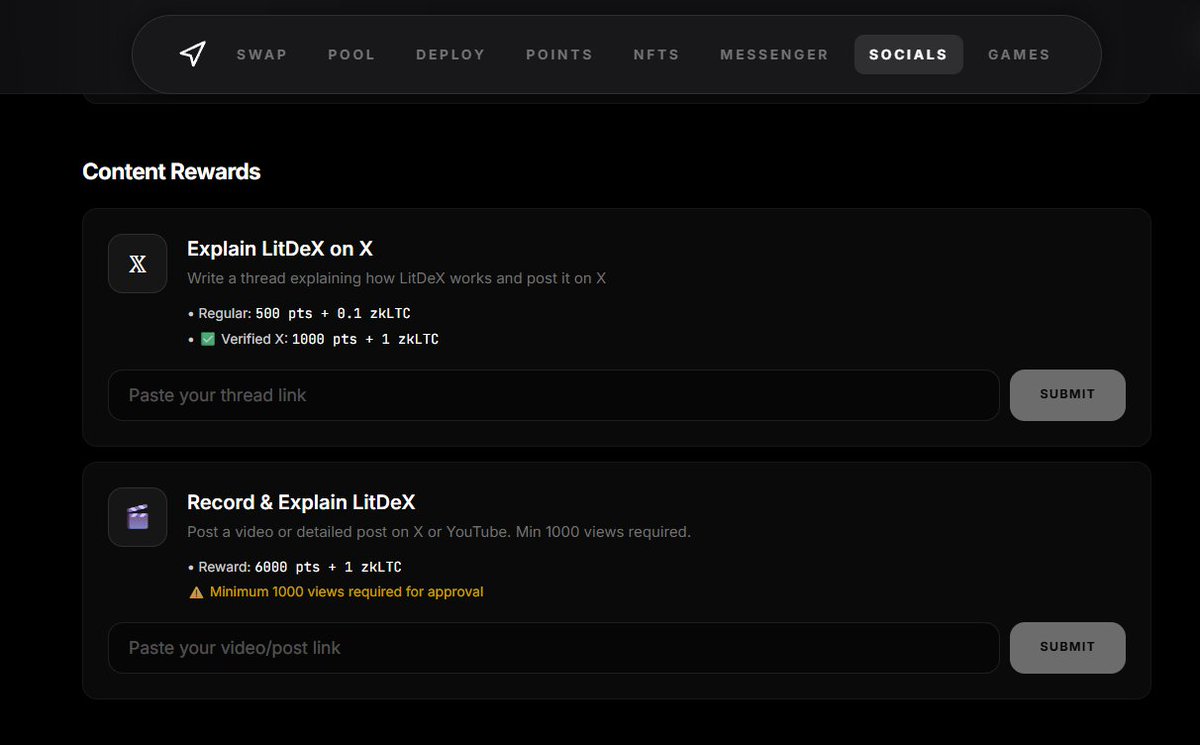Image resolution: width=1200 pixels, height=745 pixels.
Task: Click the yellow warning triangle icon
Action: (x=196, y=592)
